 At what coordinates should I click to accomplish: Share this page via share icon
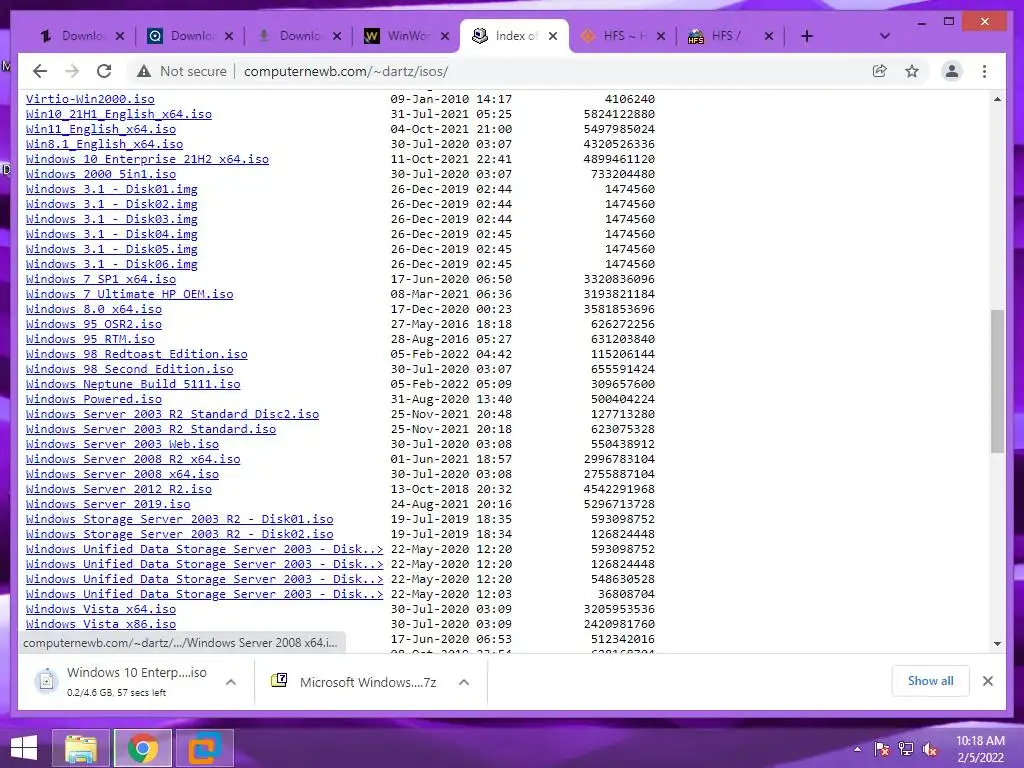click(x=880, y=71)
